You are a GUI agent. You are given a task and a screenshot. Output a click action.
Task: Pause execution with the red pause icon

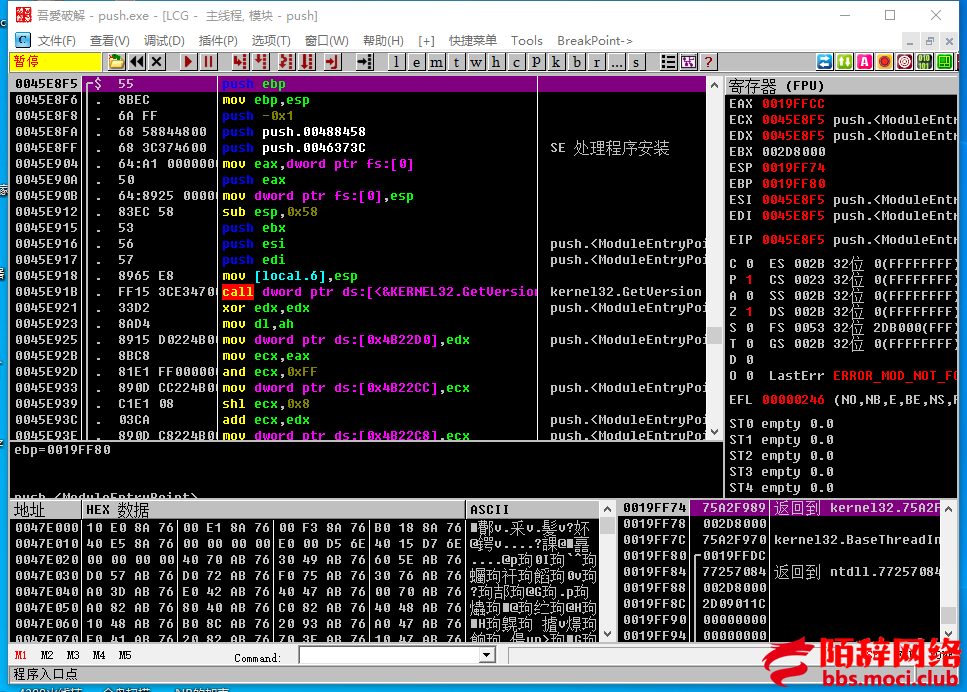click(208, 62)
